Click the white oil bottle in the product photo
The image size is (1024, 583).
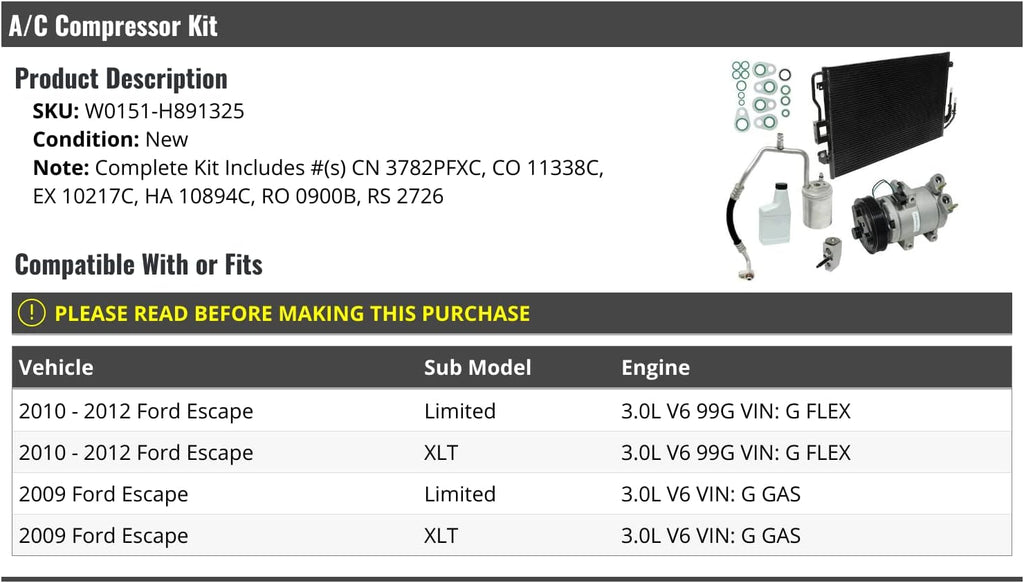[x=775, y=214]
